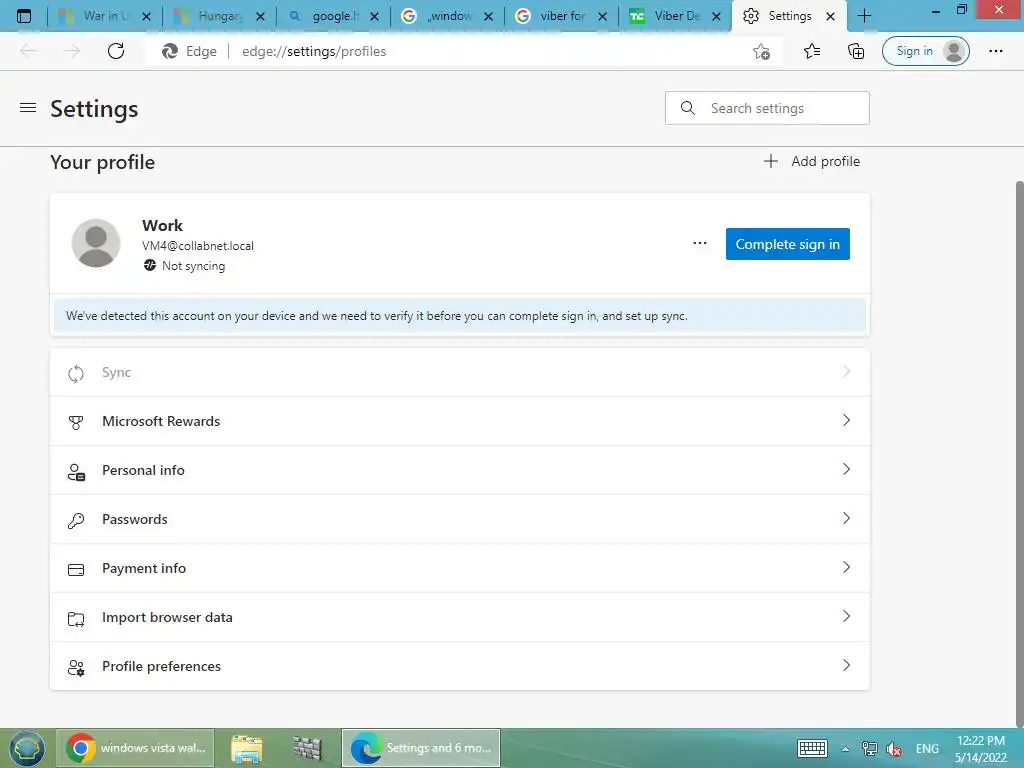1024x768 pixels.
Task: Click the search magnifier icon
Action: 688,108
